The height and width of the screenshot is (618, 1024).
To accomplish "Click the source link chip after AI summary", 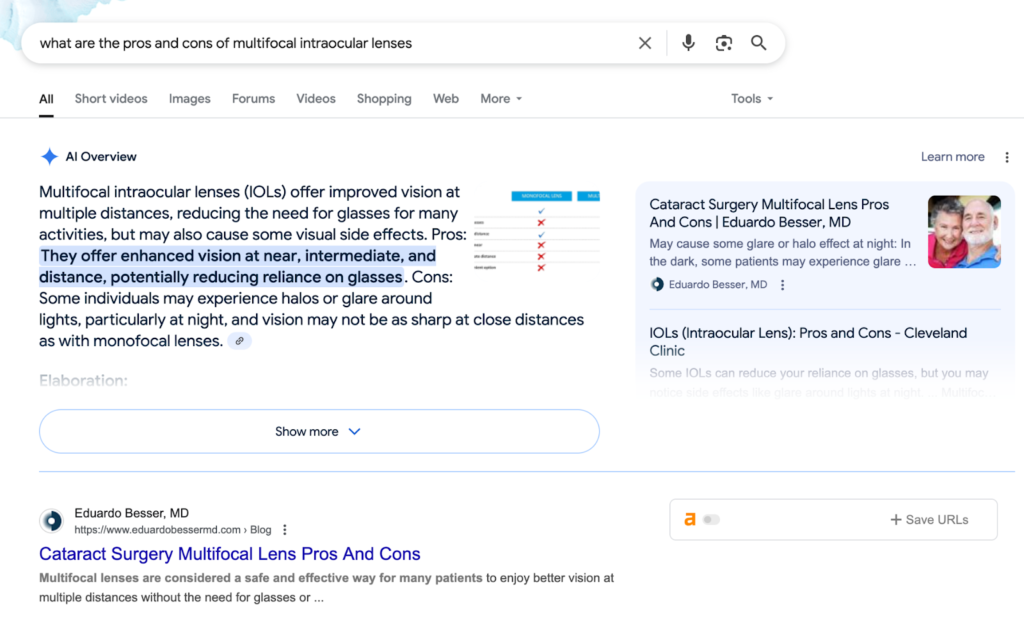I will [239, 341].
